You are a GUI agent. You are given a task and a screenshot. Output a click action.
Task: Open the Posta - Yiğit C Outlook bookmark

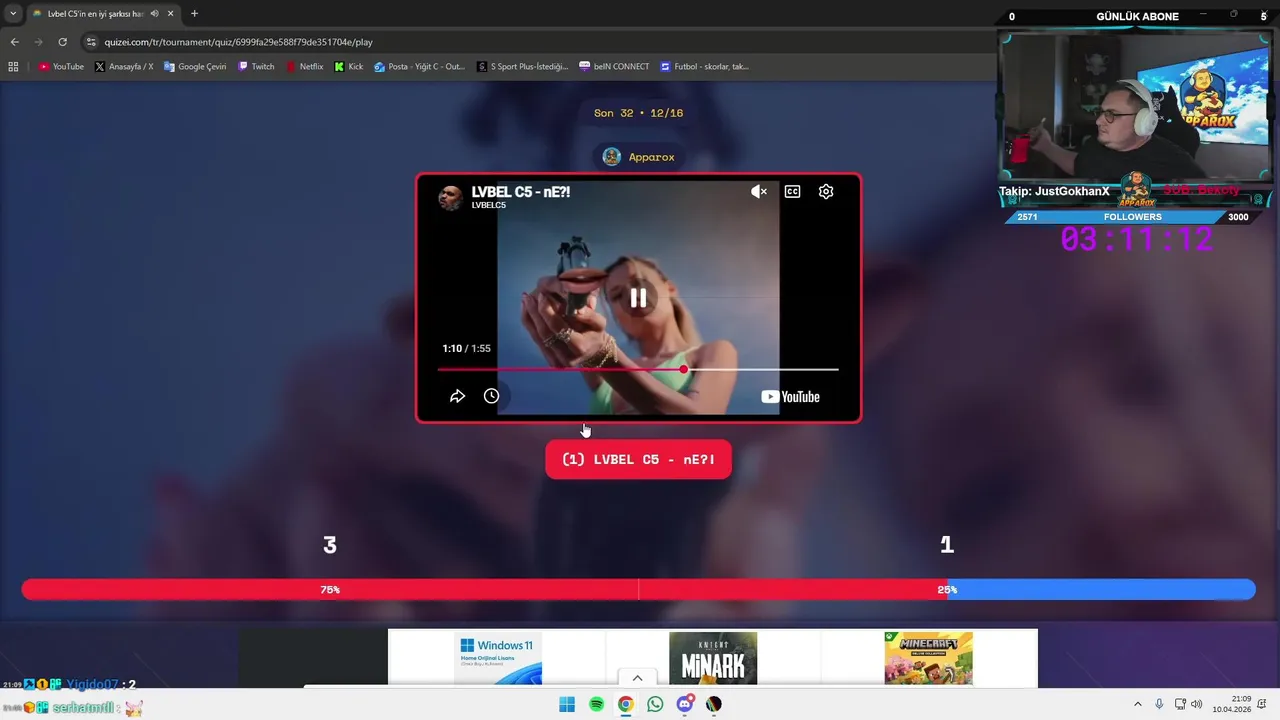click(x=420, y=66)
